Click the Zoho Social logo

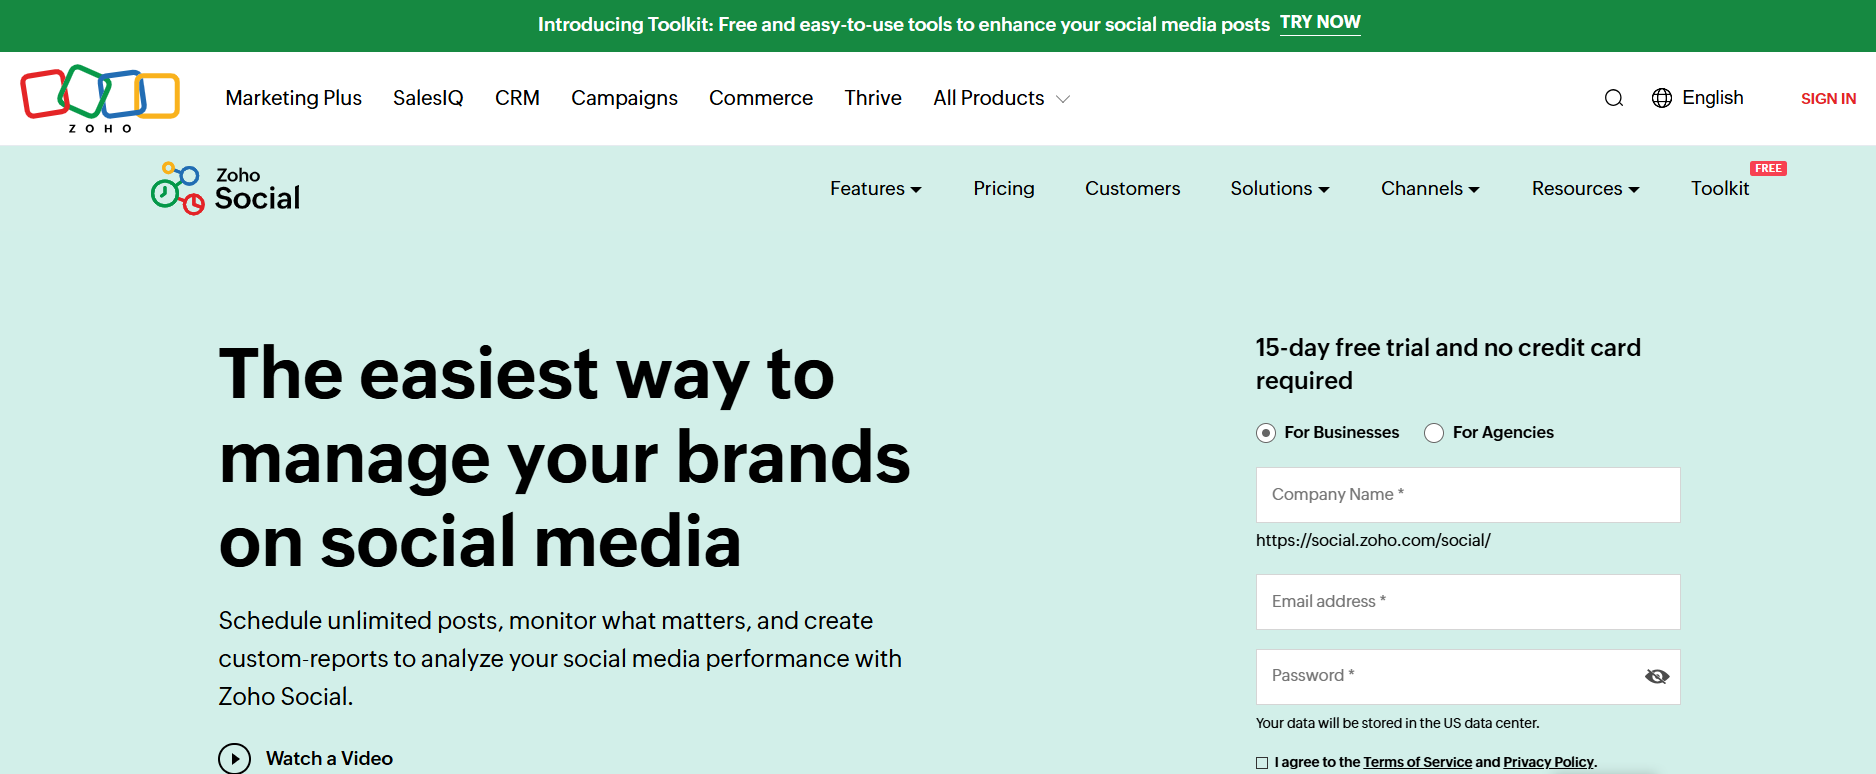pyautogui.click(x=226, y=188)
